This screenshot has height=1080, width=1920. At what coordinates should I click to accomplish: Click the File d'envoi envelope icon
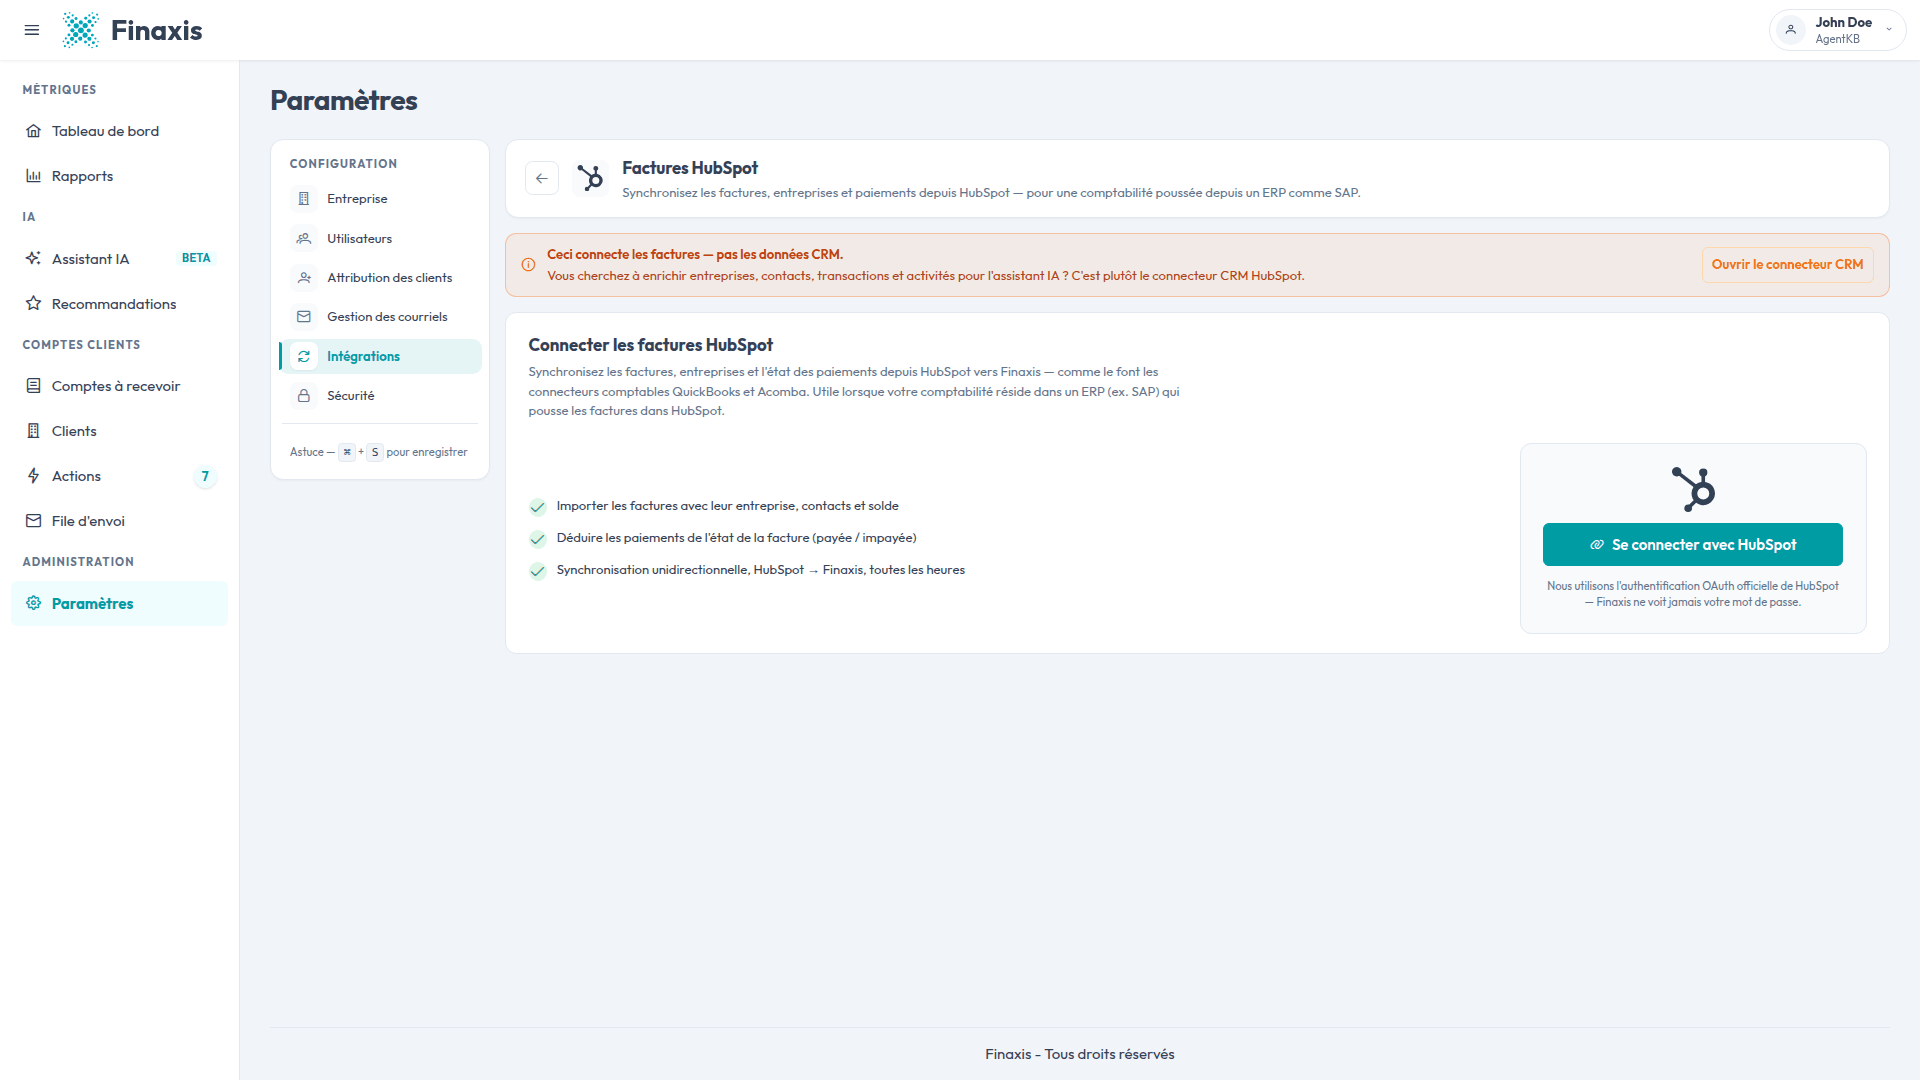pyautogui.click(x=34, y=521)
